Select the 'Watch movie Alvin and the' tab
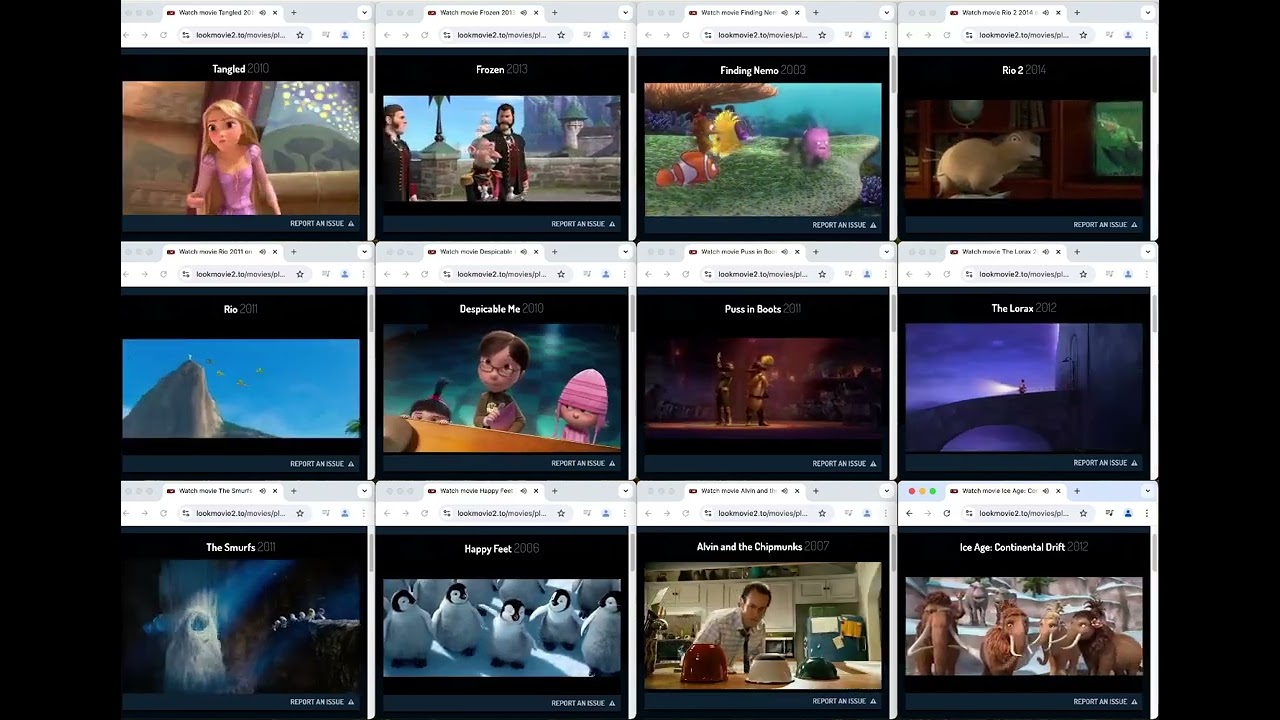Image resolution: width=1280 pixels, height=720 pixels. [x=744, y=491]
